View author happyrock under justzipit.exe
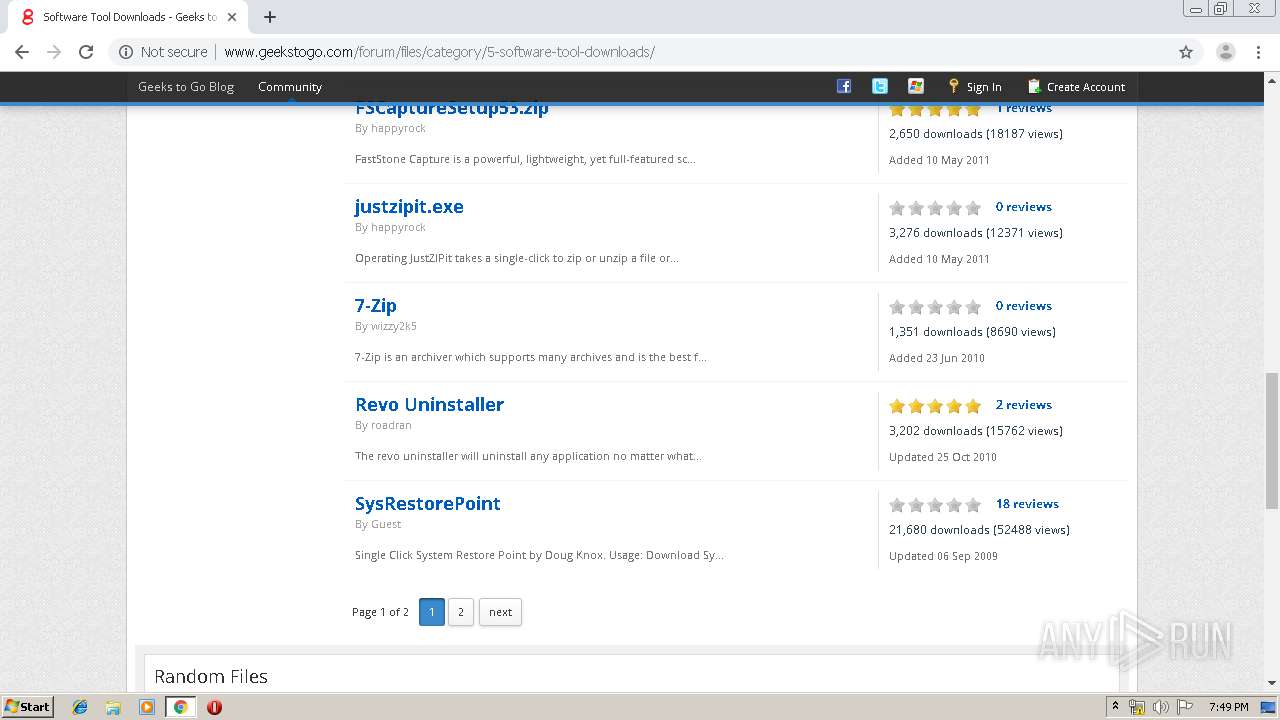The image size is (1280, 720). 398,227
